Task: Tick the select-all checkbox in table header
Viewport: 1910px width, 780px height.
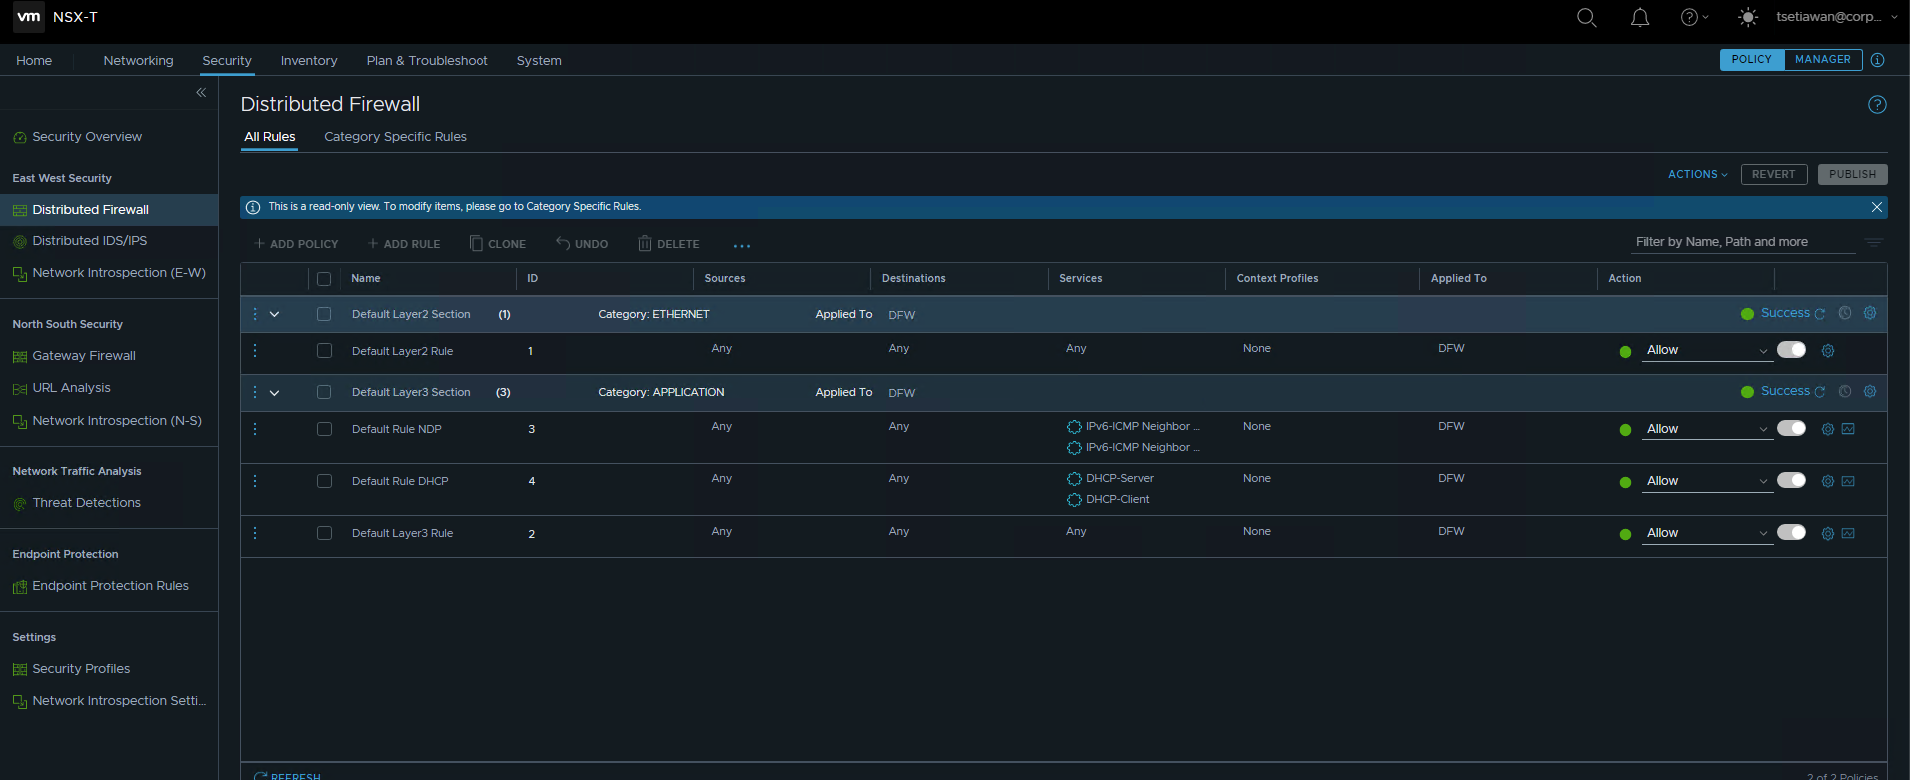Action: coord(324,279)
